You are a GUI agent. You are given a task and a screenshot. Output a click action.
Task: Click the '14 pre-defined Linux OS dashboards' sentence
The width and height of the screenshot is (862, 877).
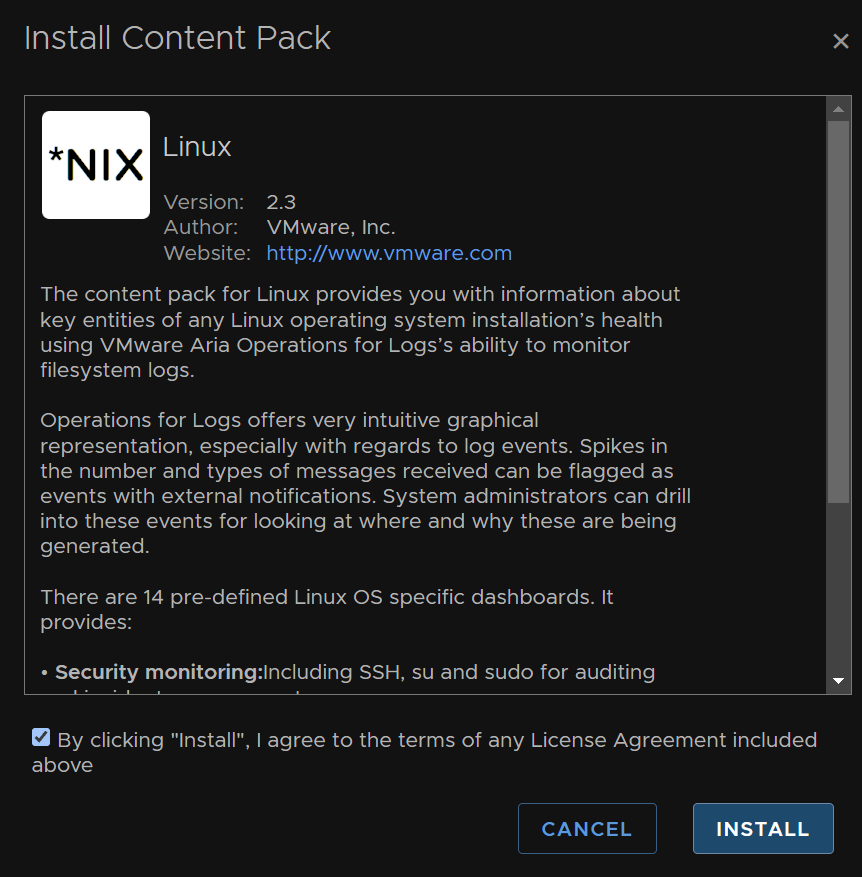point(327,609)
